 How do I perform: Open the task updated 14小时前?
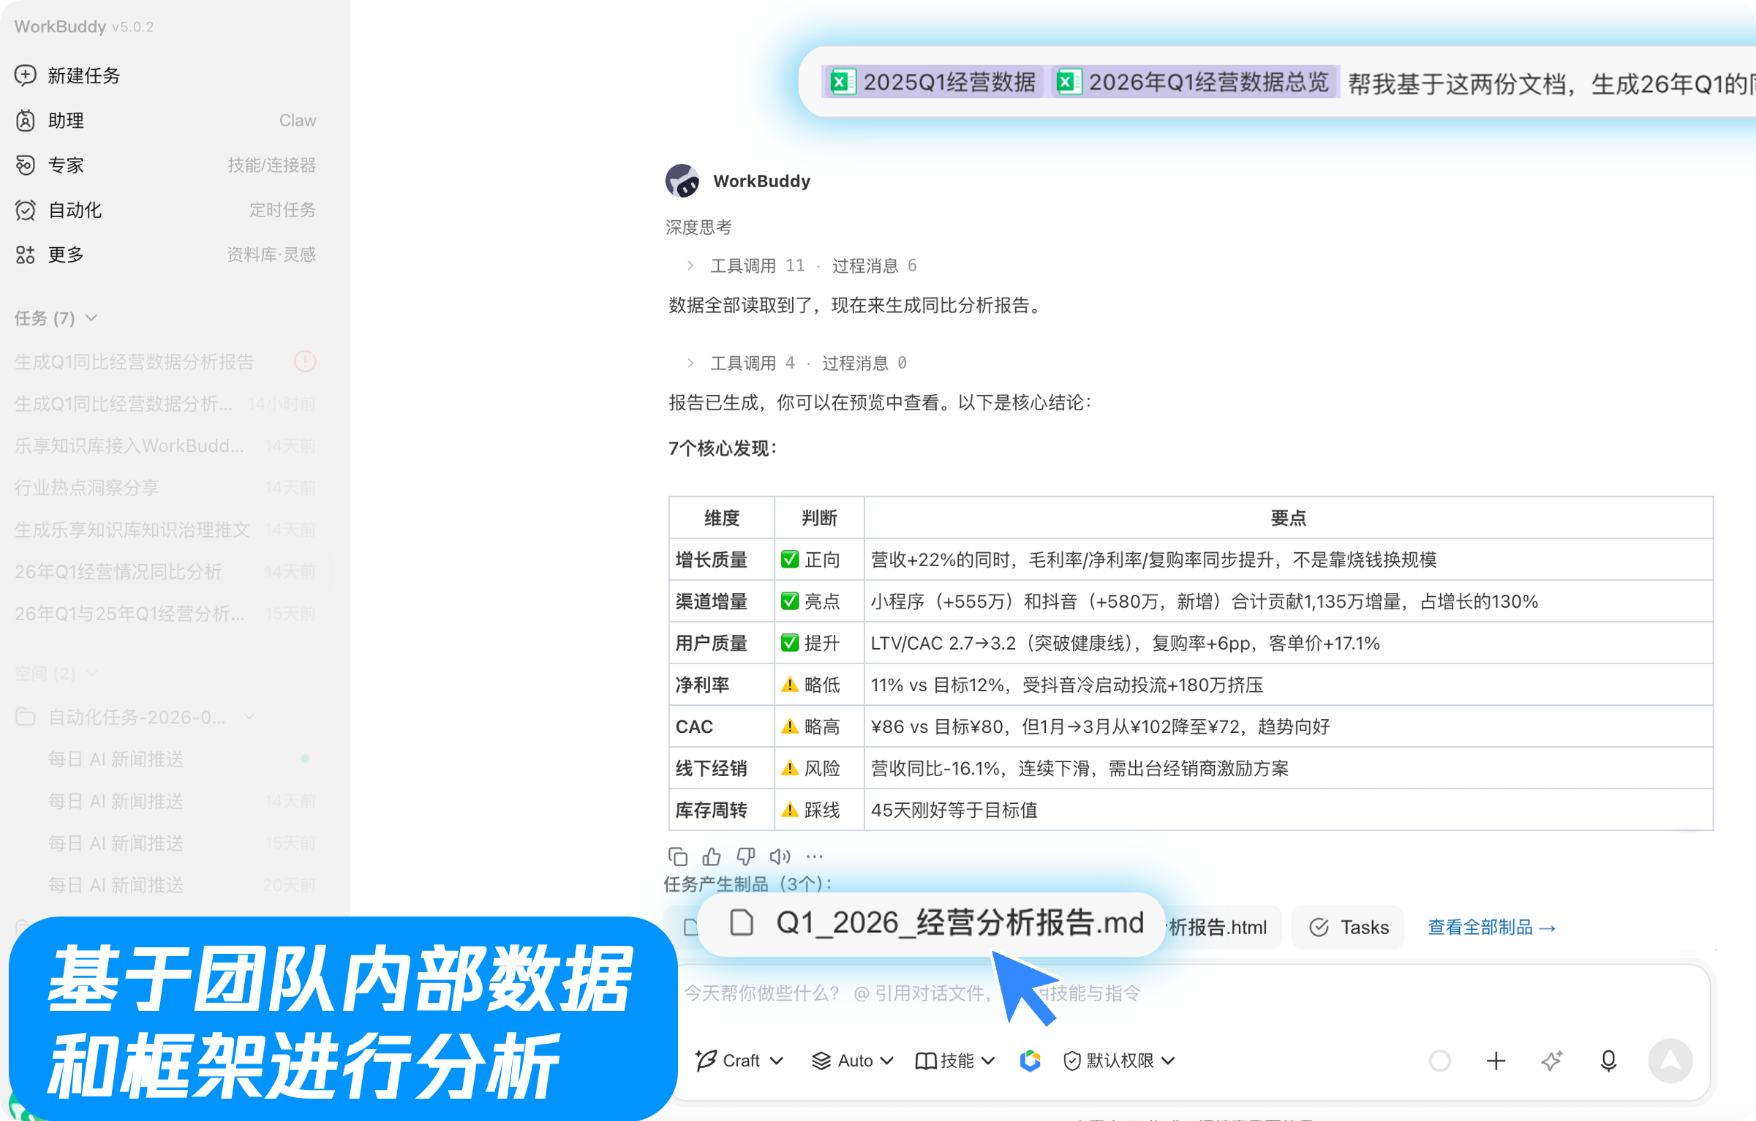coord(166,404)
